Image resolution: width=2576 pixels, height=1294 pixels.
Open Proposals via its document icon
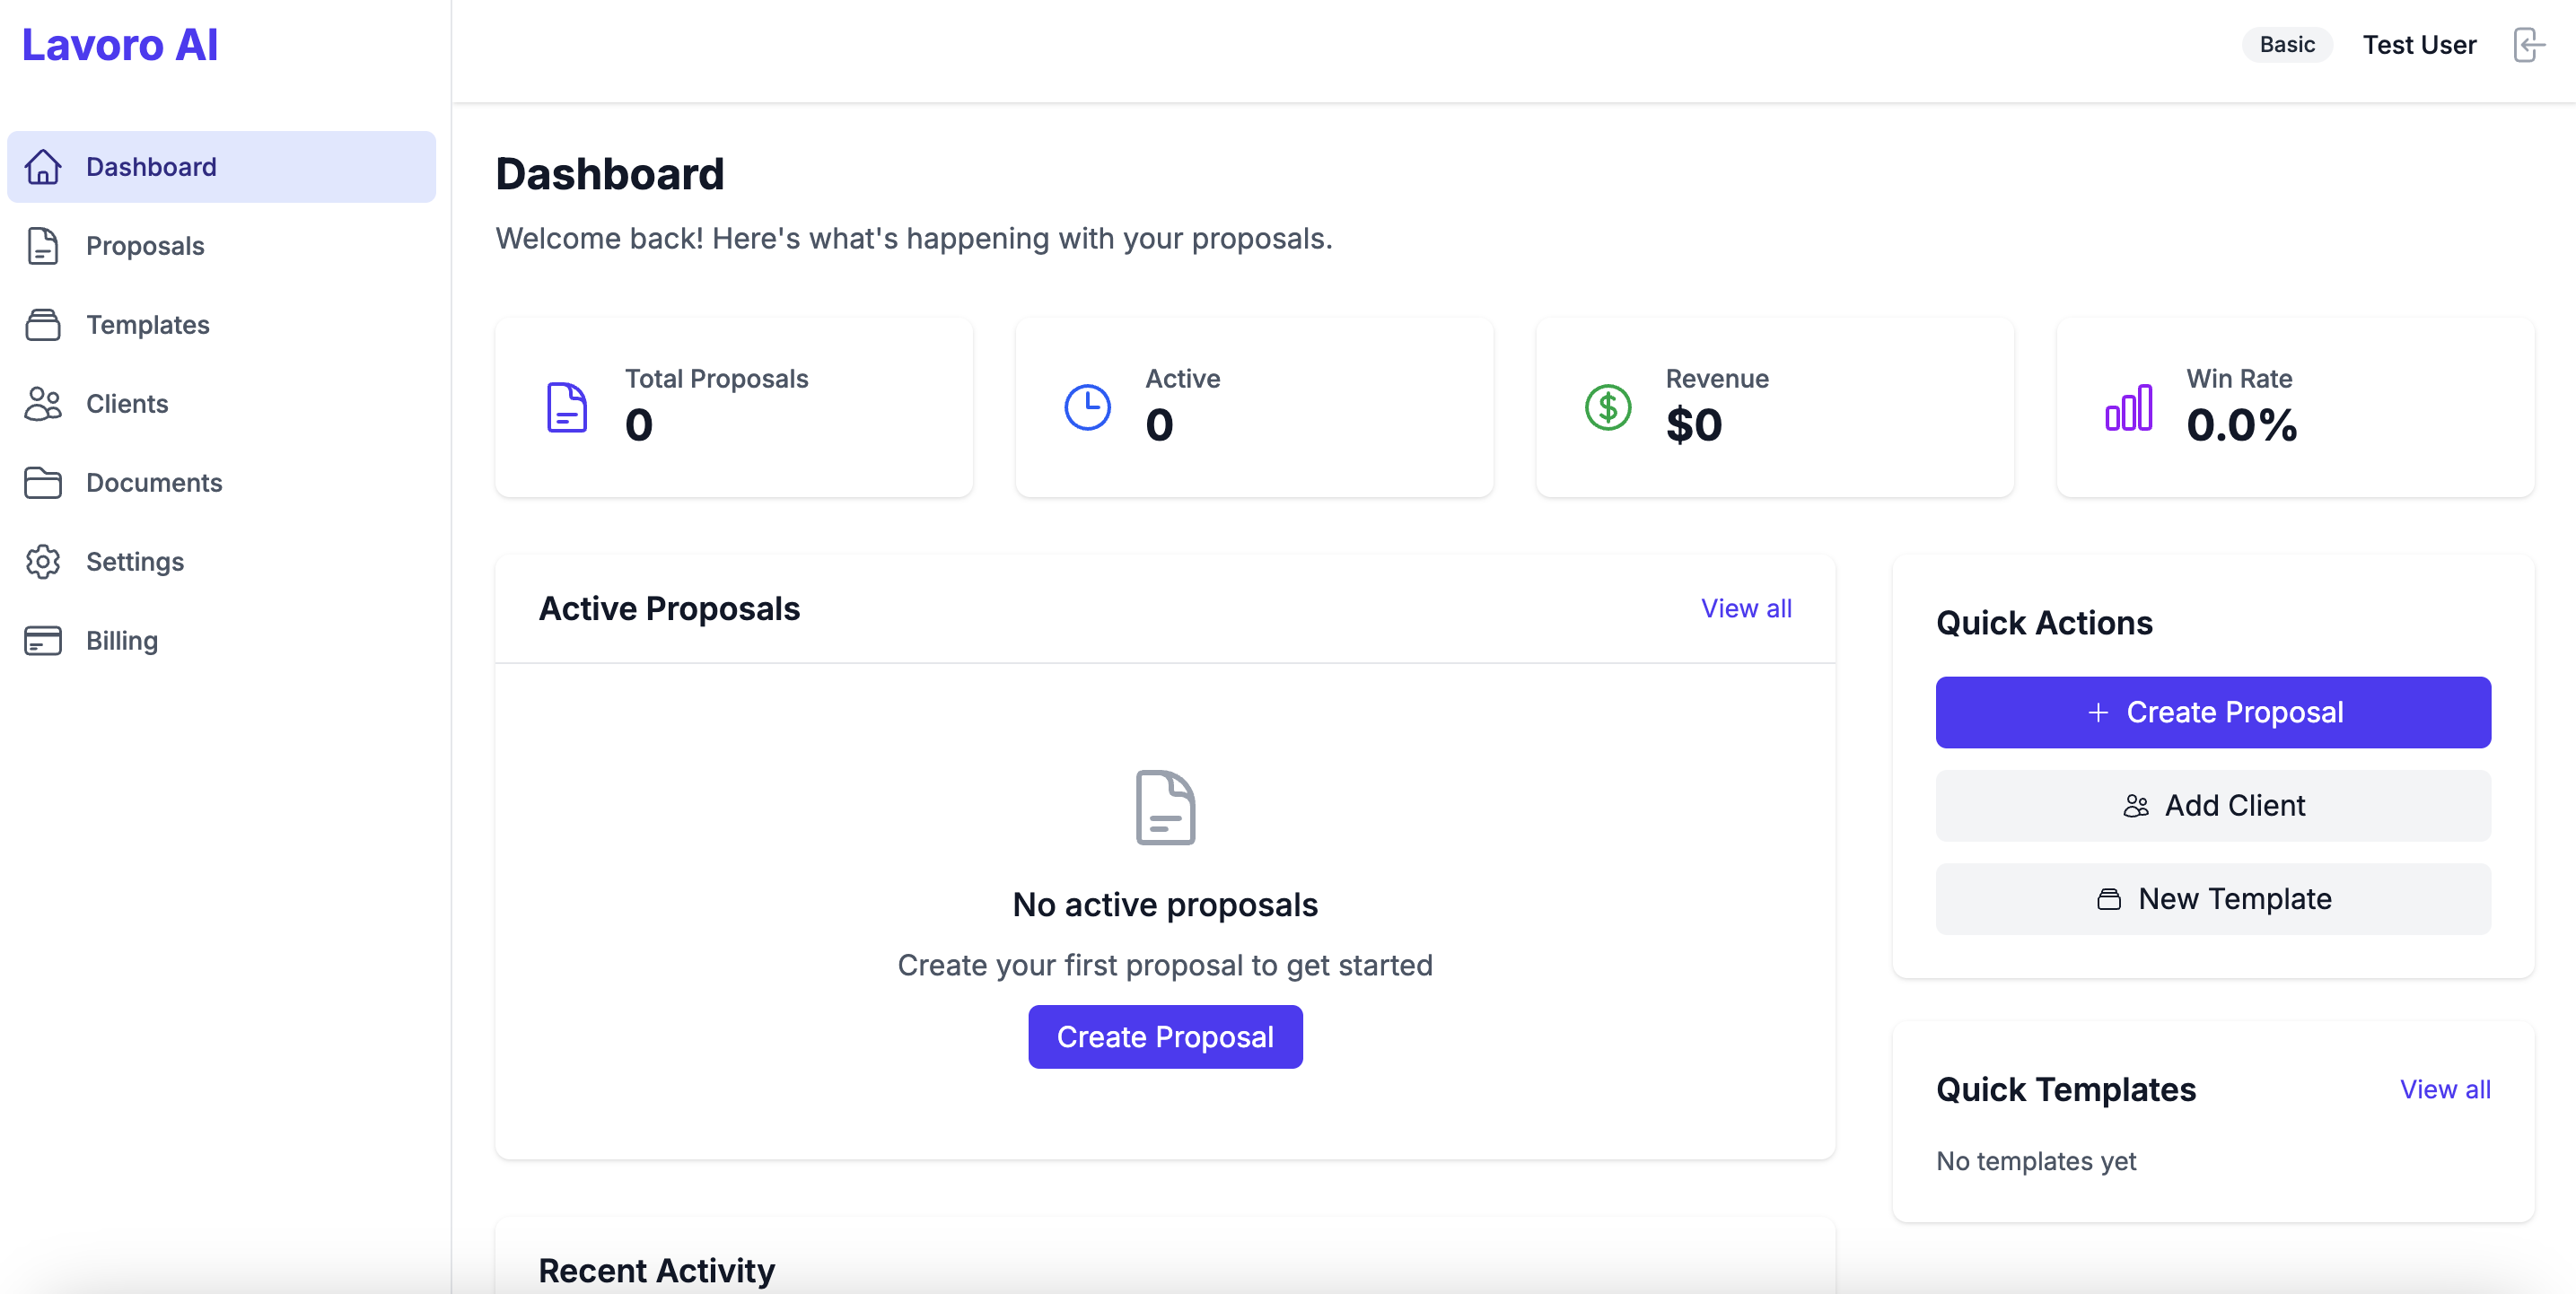coord(43,246)
